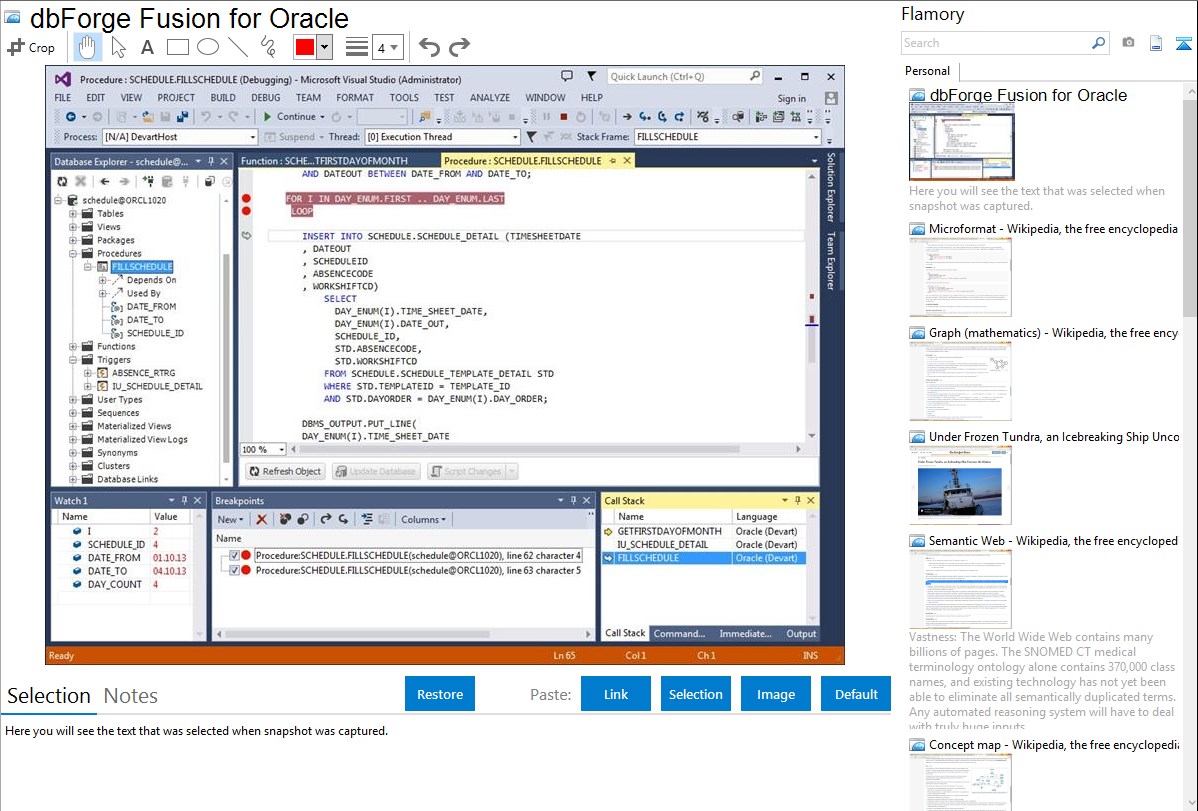Image resolution: width=1198 pixels, height=811 pixels.
Task: Select the straight line tool
Action: pos(238,47)
